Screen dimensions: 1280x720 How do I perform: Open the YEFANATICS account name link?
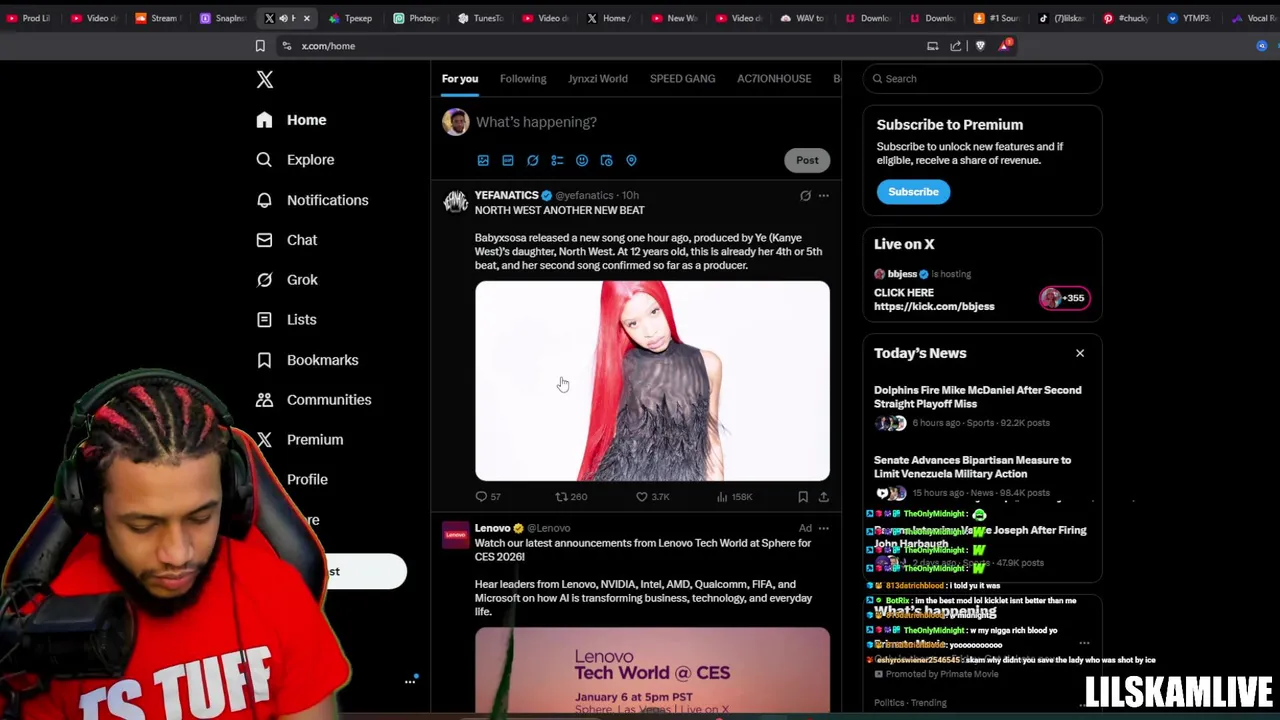506,195
